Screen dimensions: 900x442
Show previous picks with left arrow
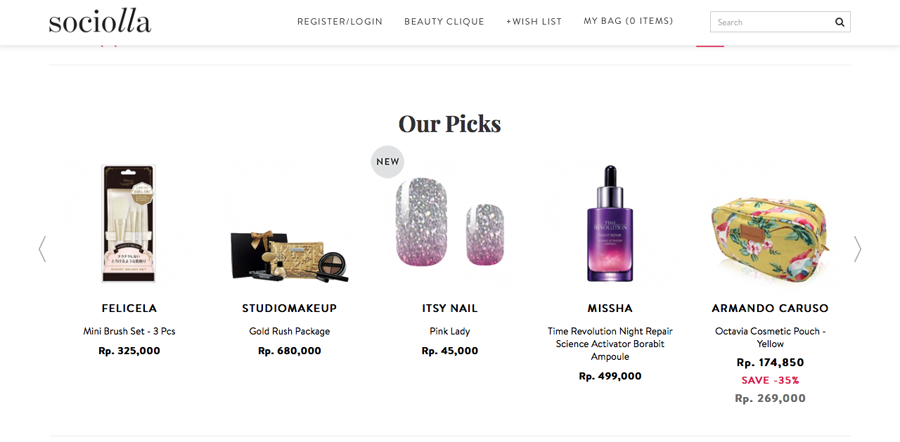pos(42,249)
